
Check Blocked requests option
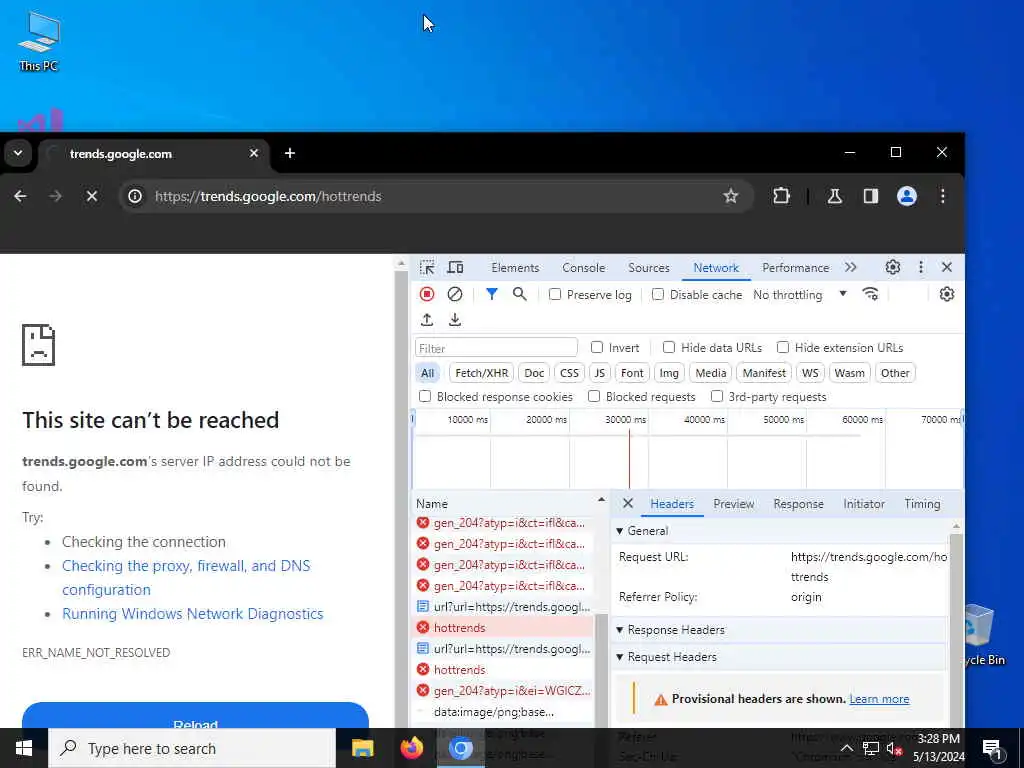click(x=594, y=396)
